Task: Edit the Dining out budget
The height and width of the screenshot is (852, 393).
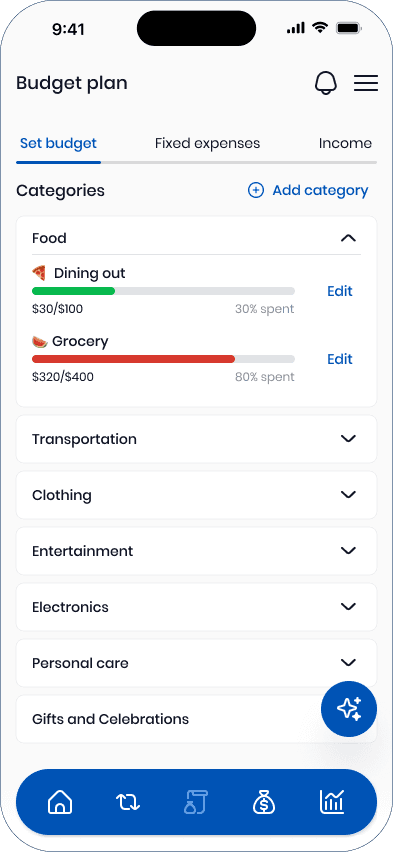Action: pos(340,291)
